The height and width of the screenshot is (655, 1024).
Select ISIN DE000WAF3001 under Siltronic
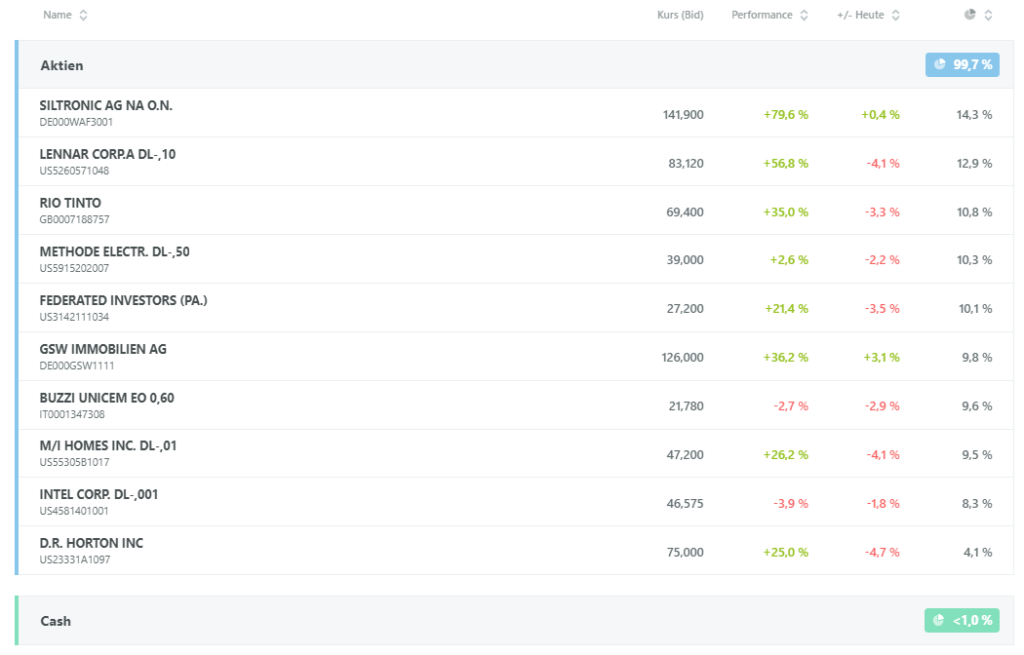click(x=76, y=122)
